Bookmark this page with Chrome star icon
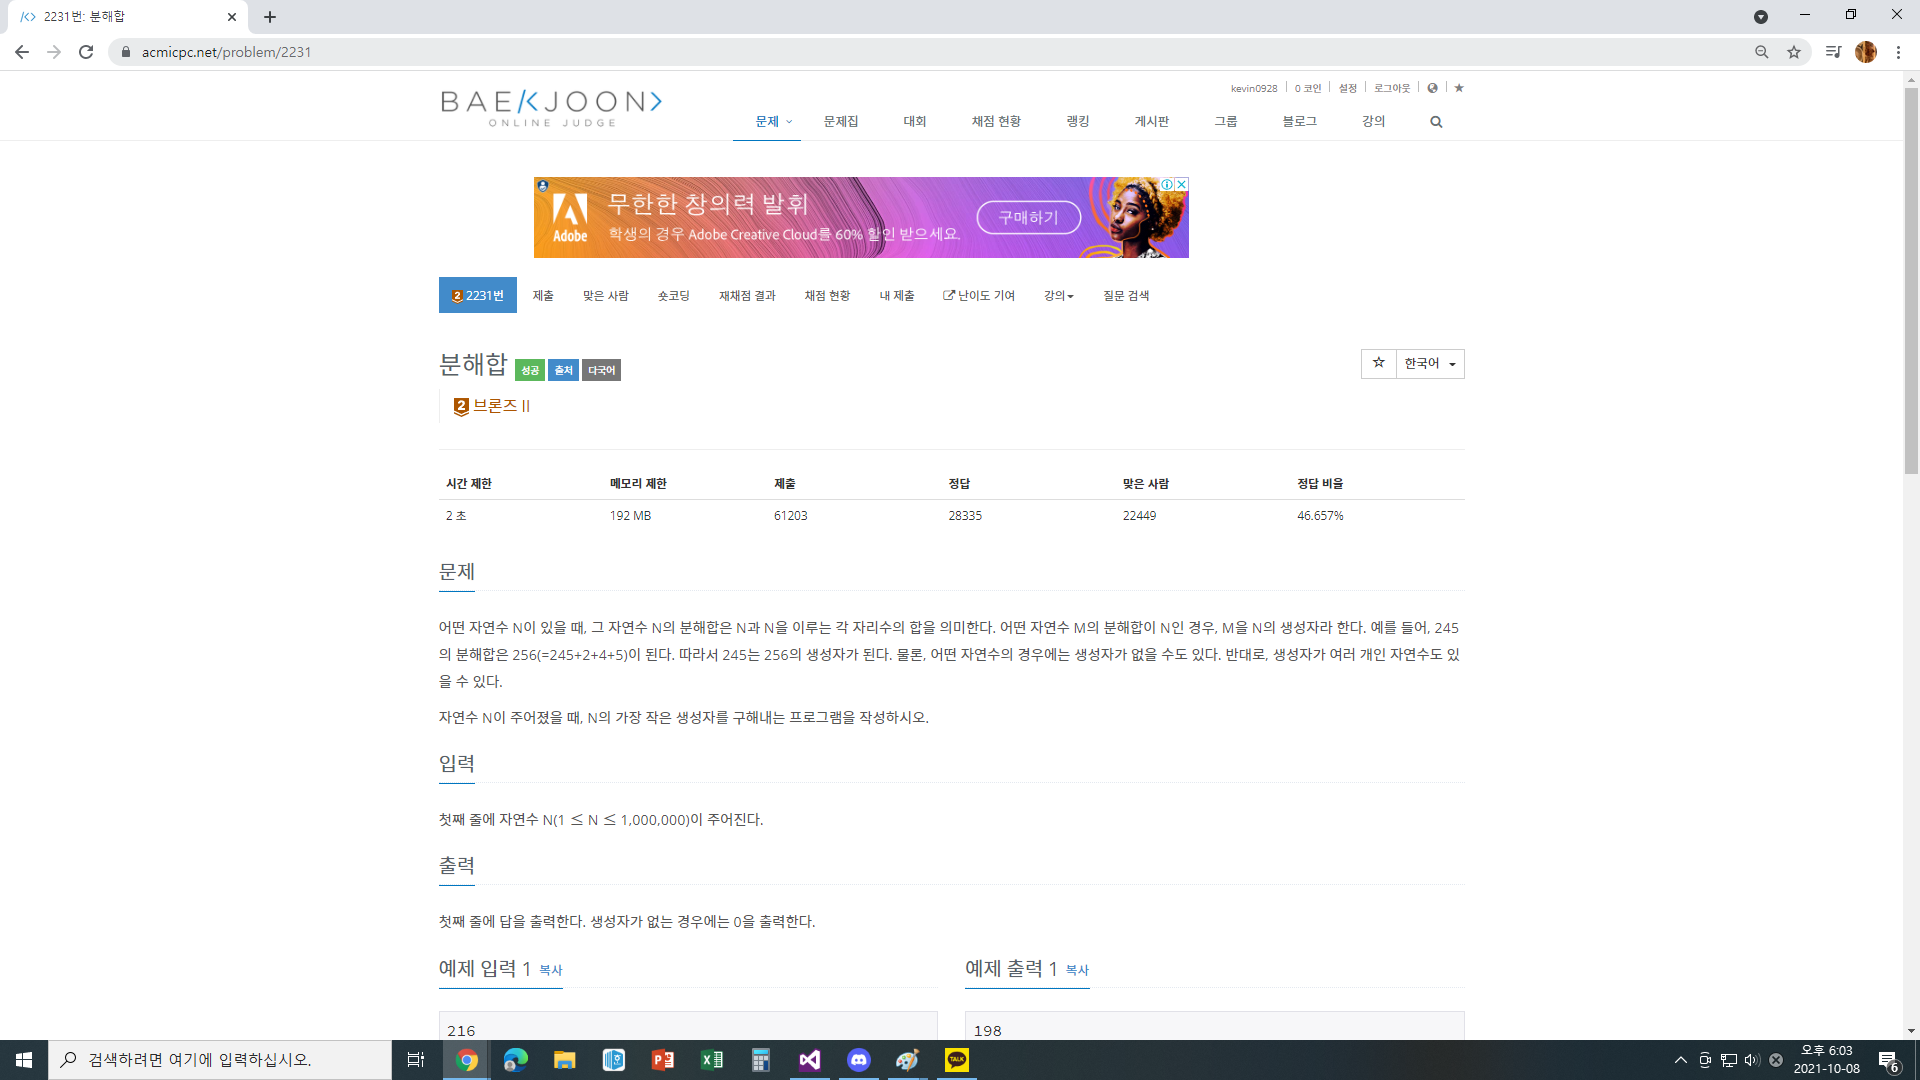The width and height of the screenshot is (1920, 1080). coord(1794,52)
